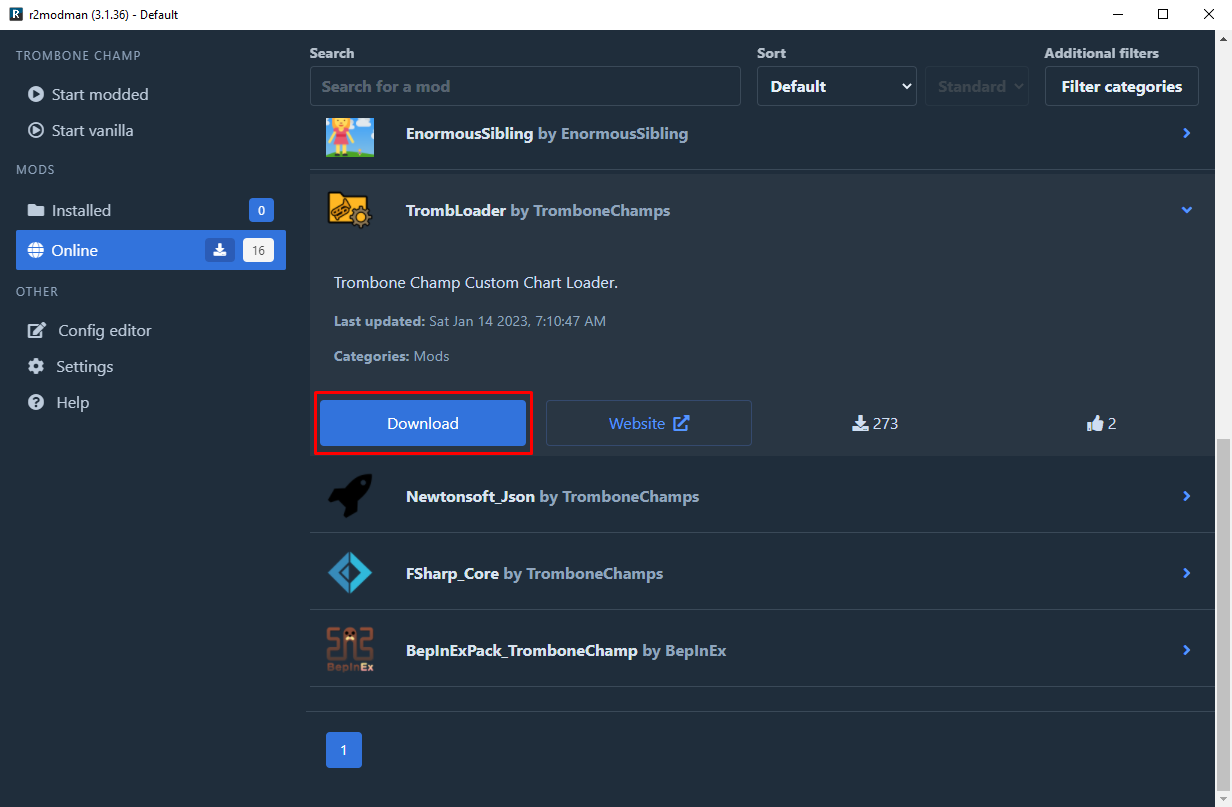Click the BepInEx logo thumbnail
The image size is (1232, 807).
(350, 650)
